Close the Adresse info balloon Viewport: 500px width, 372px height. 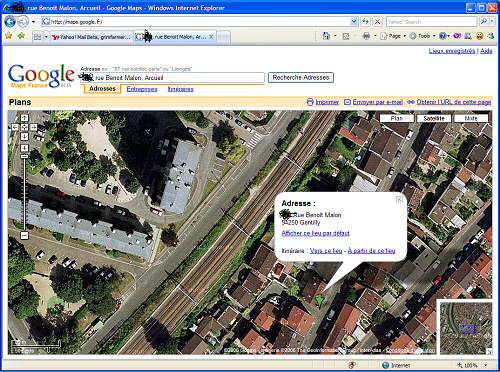pyautogui.click(x=399, y=199)
